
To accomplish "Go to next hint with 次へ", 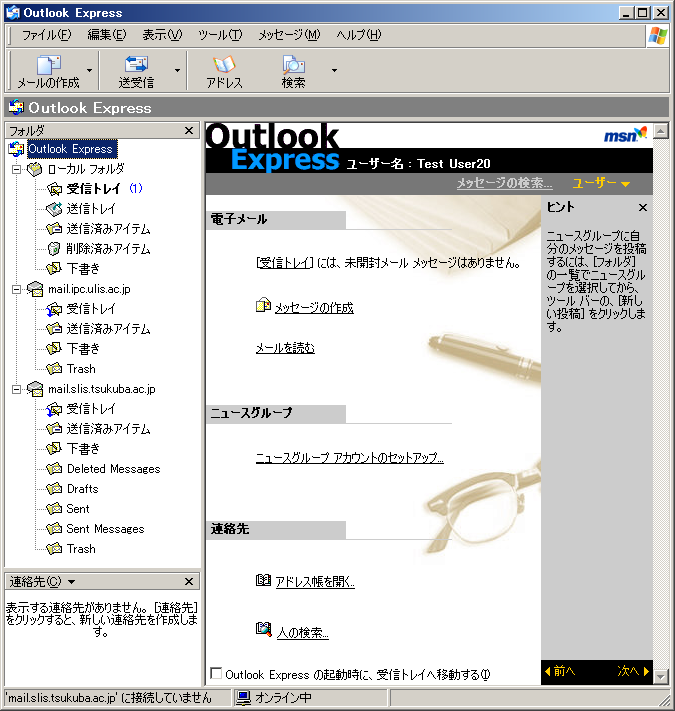I will click(633, 671).
